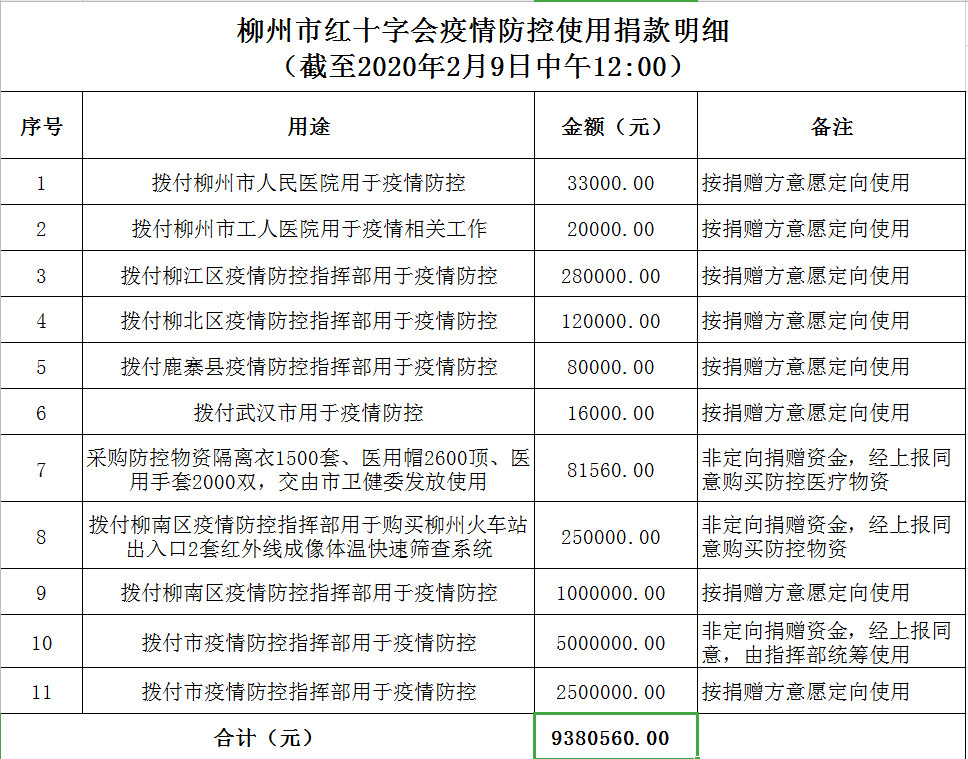
Task: Select cell '拨付柳州市工人医院用于疫情相关工作'
Action: [309, 228]
